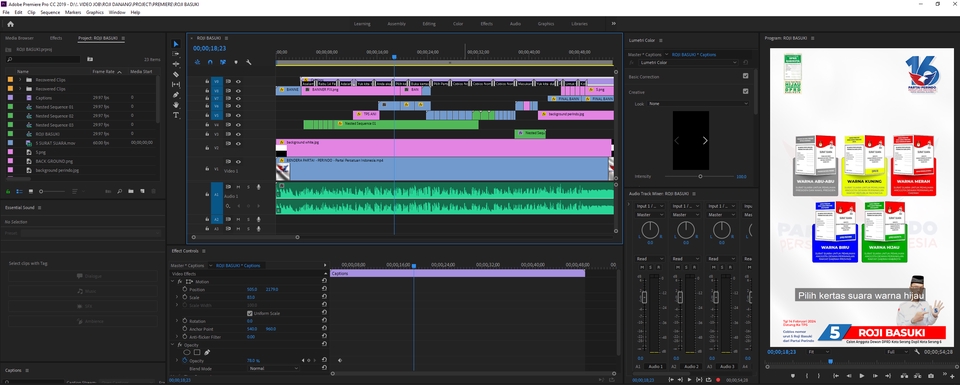Select the Type tool

click(x=176, y=115)
